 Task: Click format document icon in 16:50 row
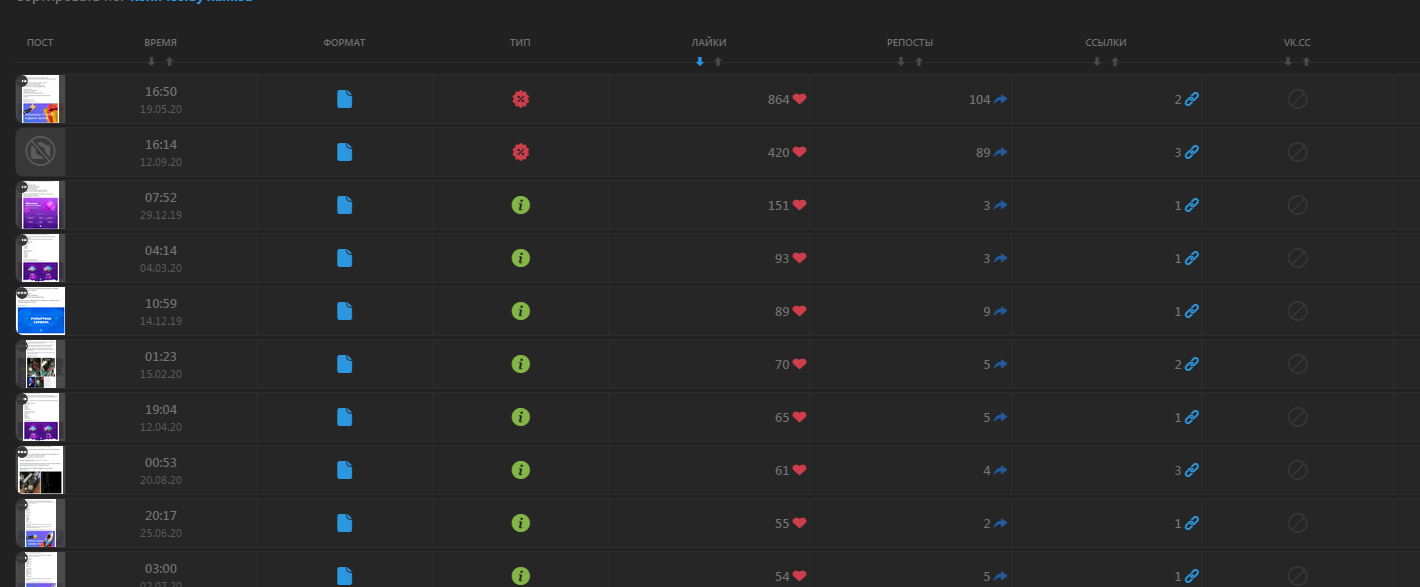click(x=345, y=99)
